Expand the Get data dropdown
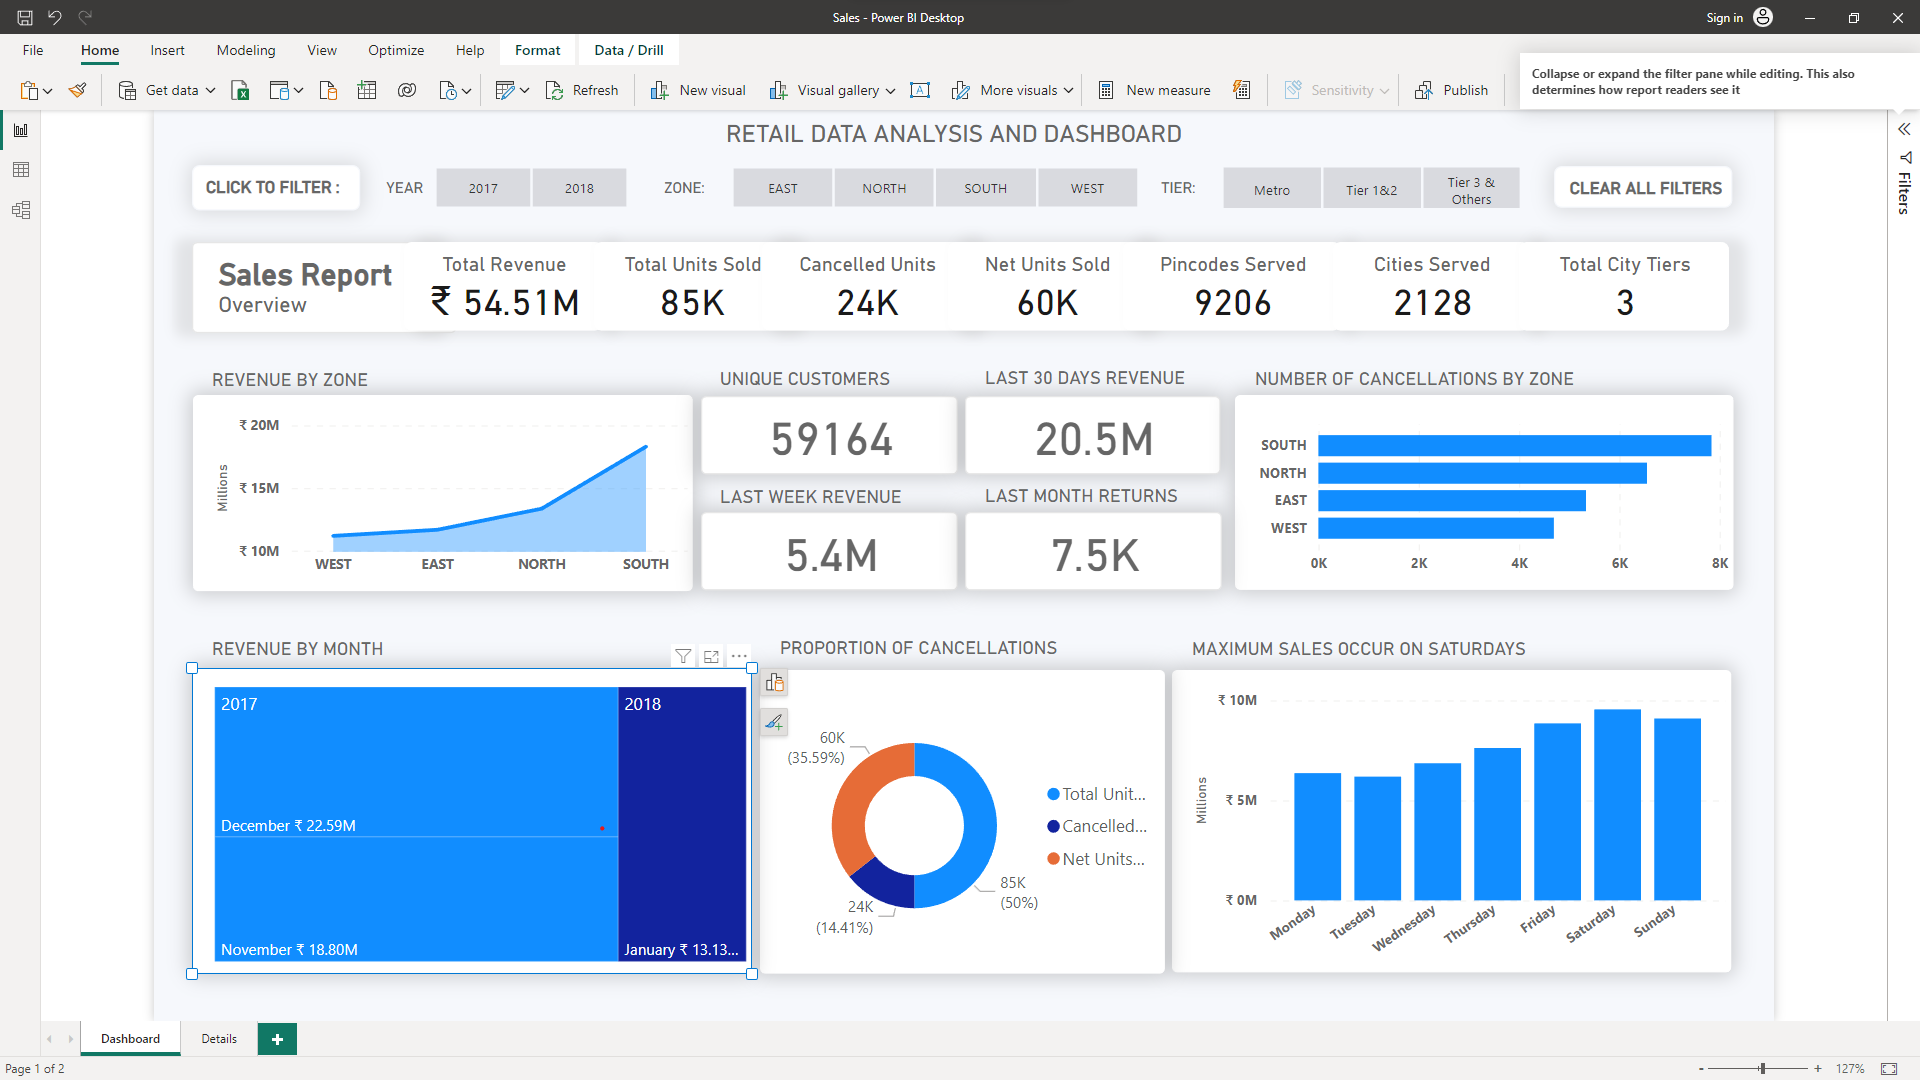The width and height of the screenshot is (1920, 1080). coord(210,90)
